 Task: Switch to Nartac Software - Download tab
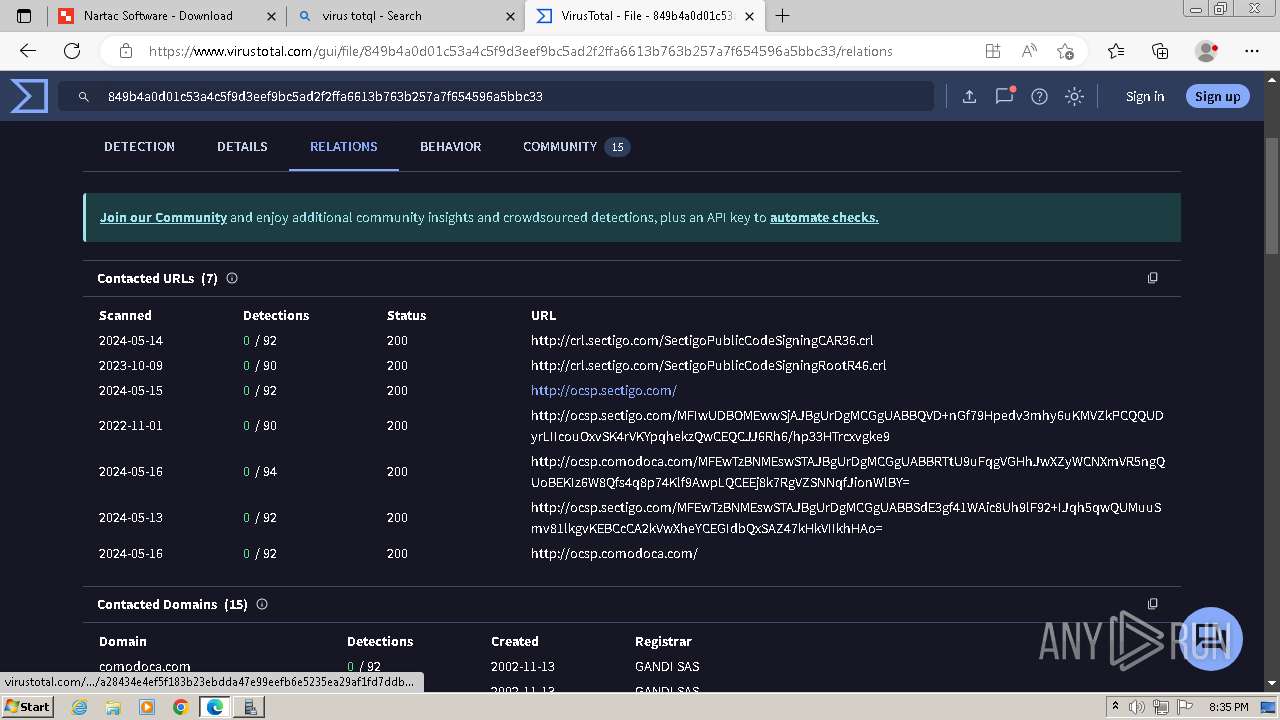coord(167,16)
